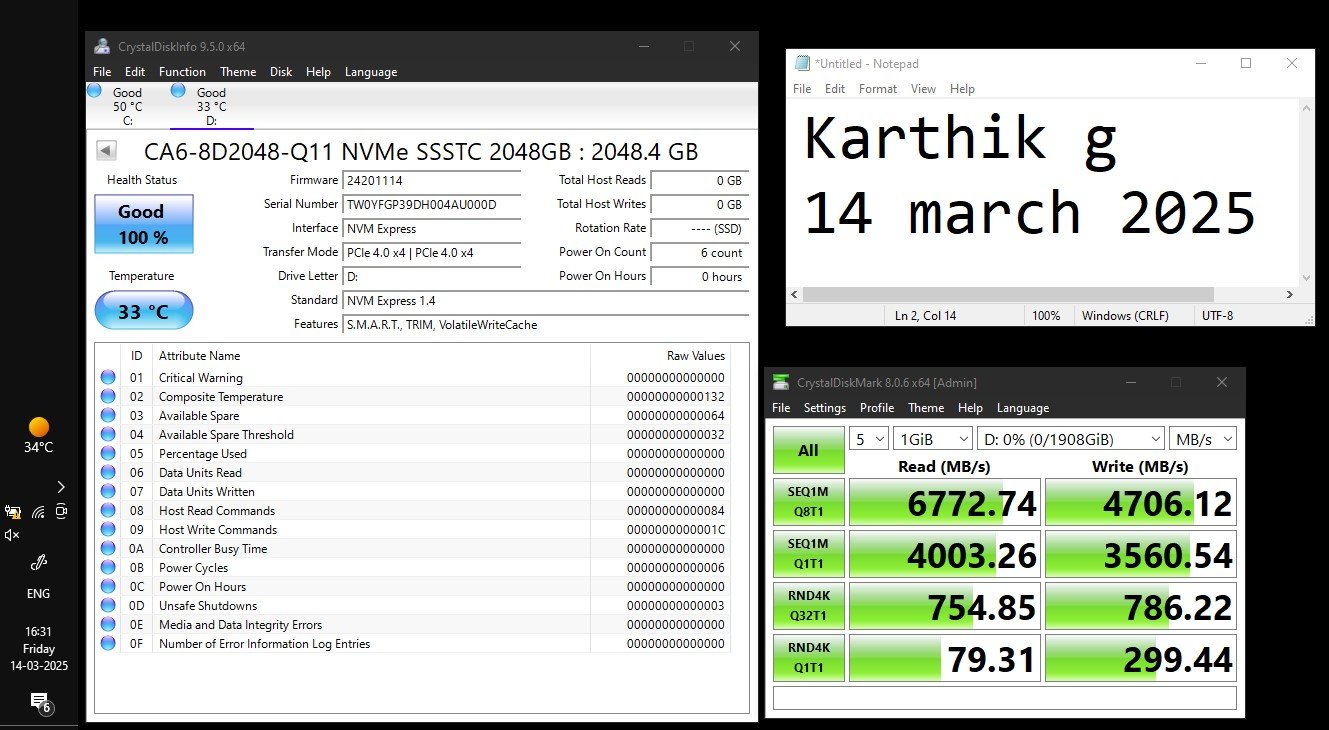Click the Notepad horizontal scrollbar
Image resolution: width=1329 pixels, height=730 pixels.
coord(1008,295)
